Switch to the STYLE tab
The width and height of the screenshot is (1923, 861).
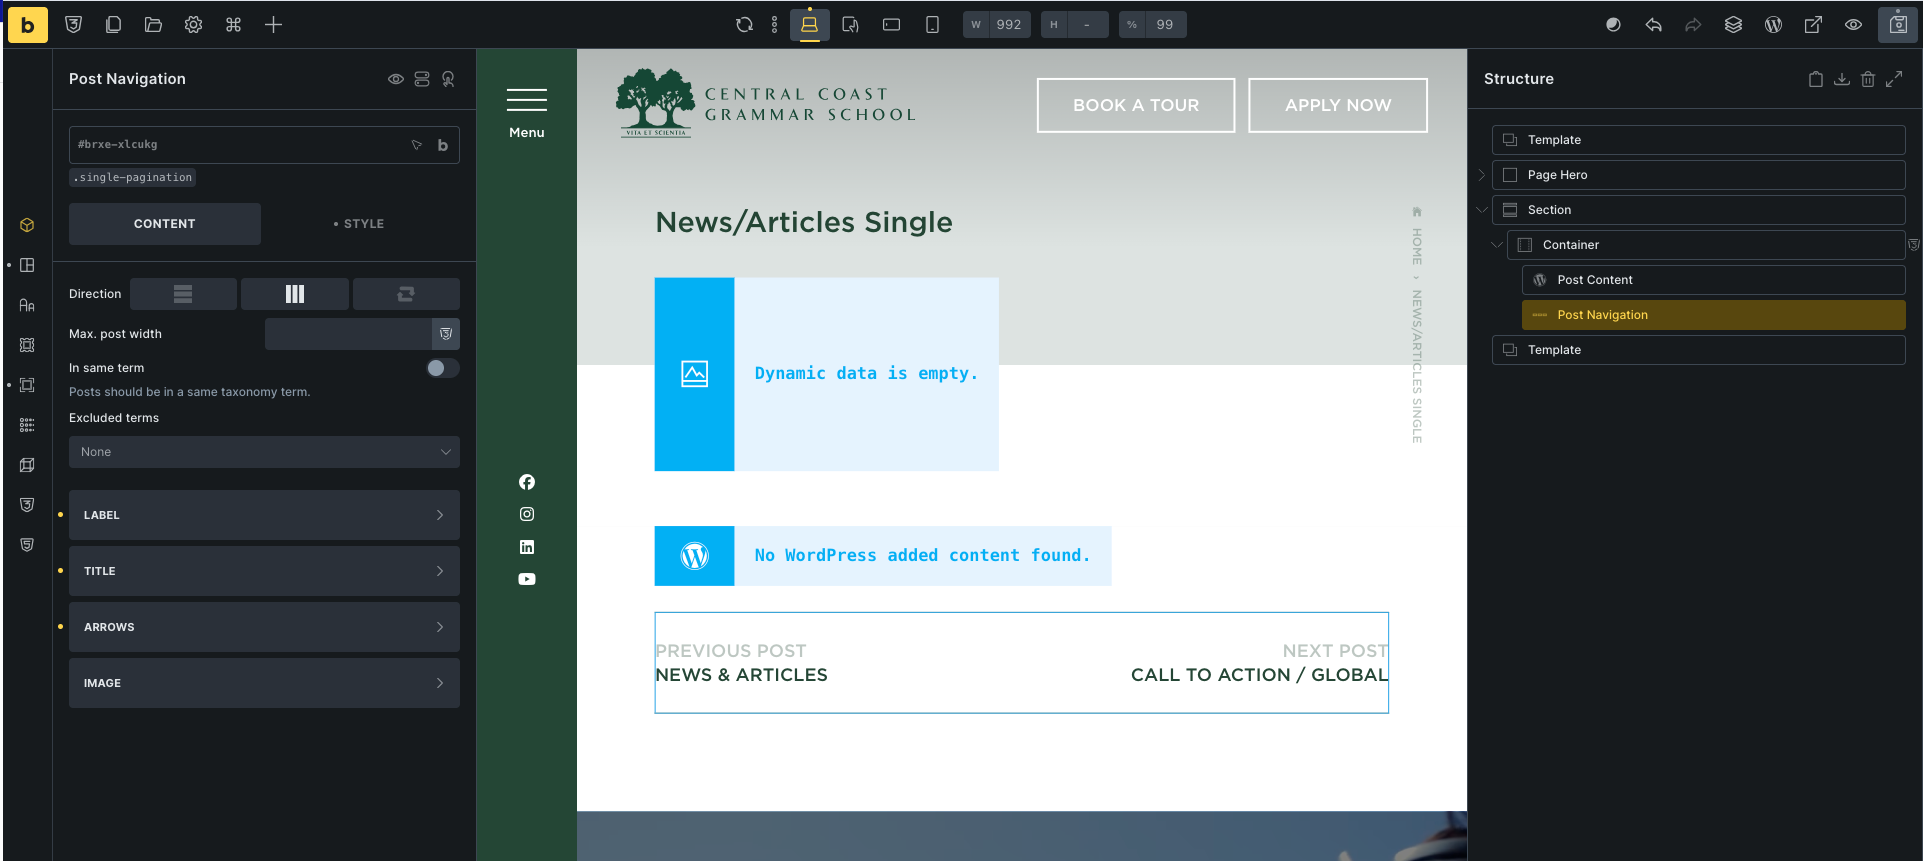click(x=359, y=224)
